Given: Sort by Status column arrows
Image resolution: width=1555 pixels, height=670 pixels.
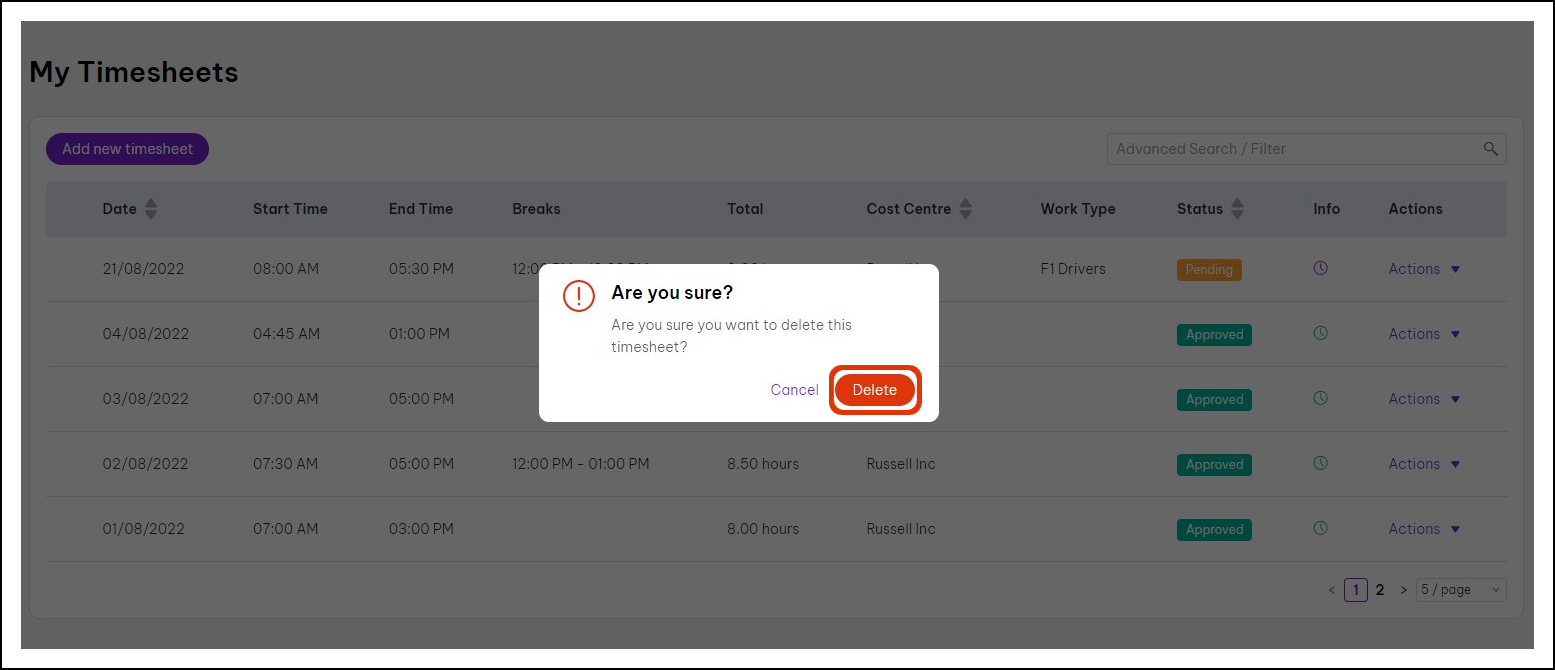Looking at the screenshot, I should (1237, 209).
